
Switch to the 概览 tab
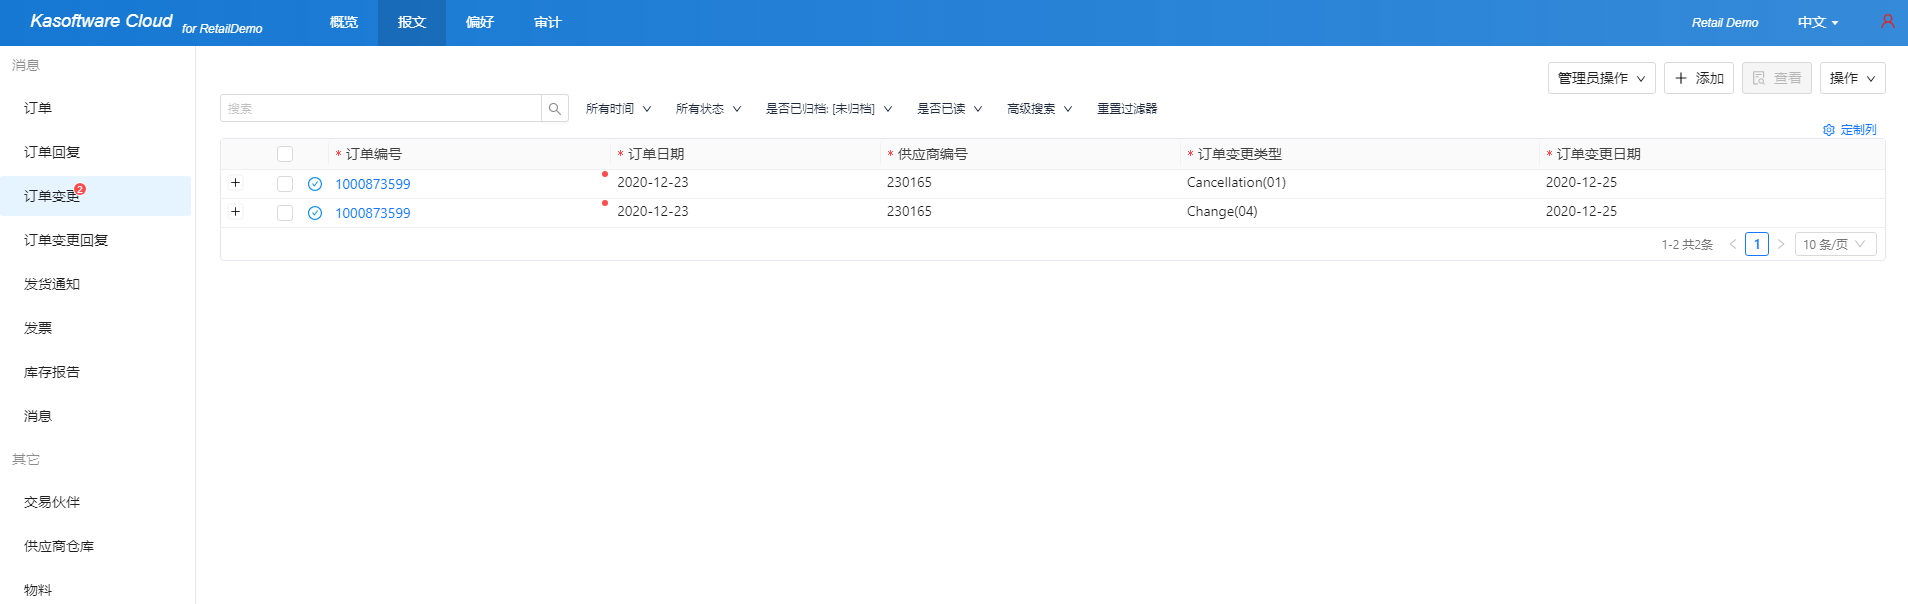(344, 22)
